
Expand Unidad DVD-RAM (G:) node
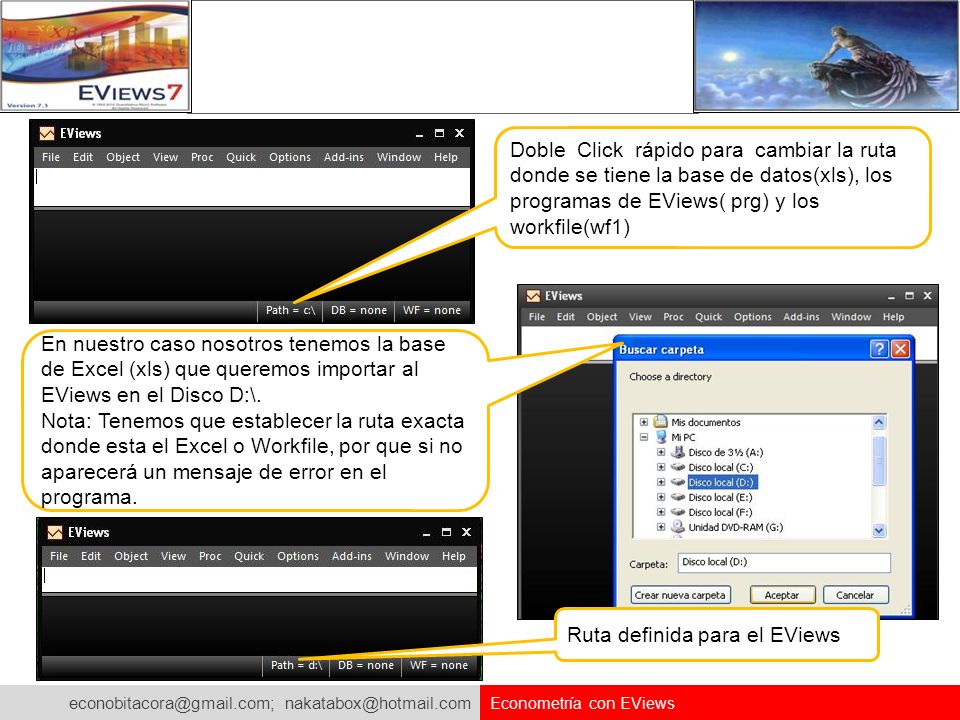661,527
